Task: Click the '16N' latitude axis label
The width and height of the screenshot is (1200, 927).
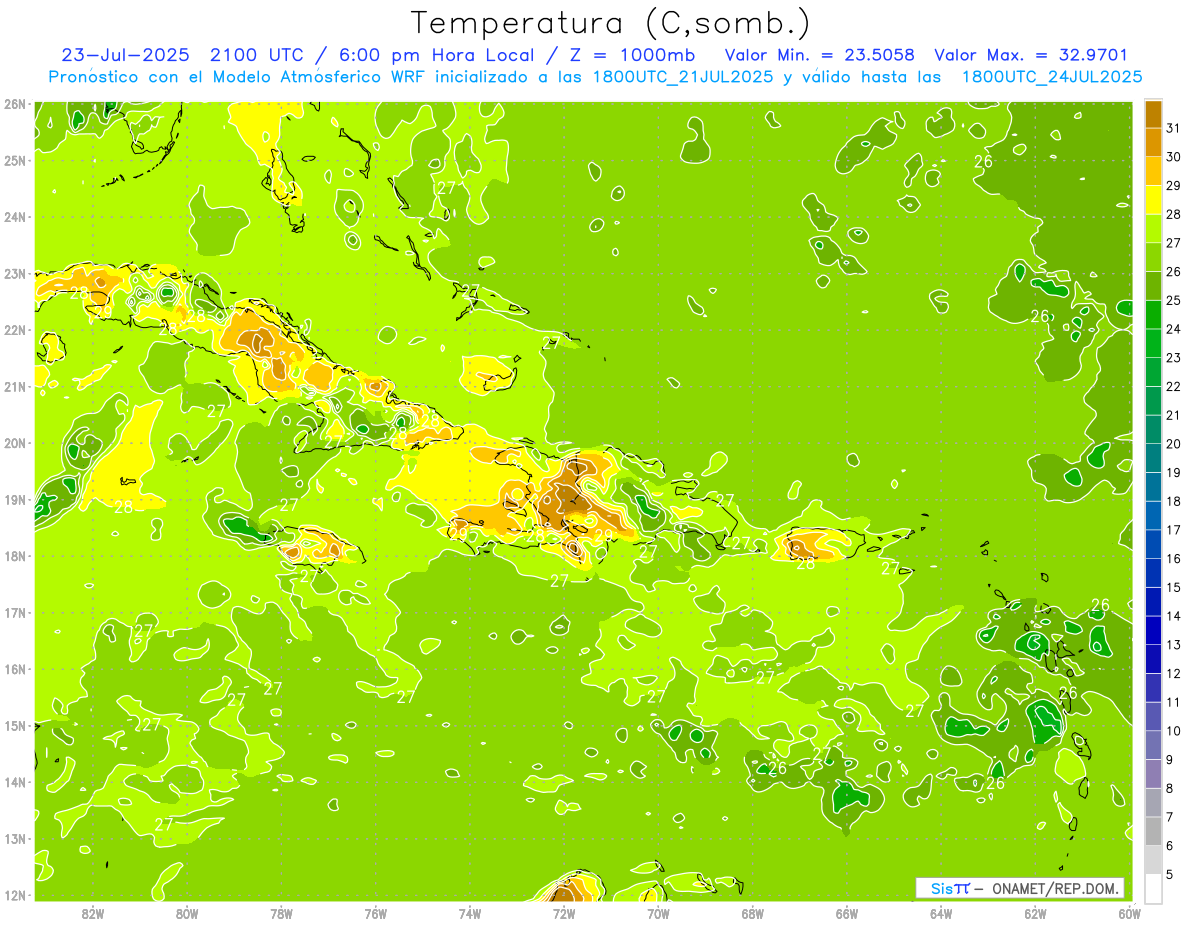Action: tap(15, 669)
